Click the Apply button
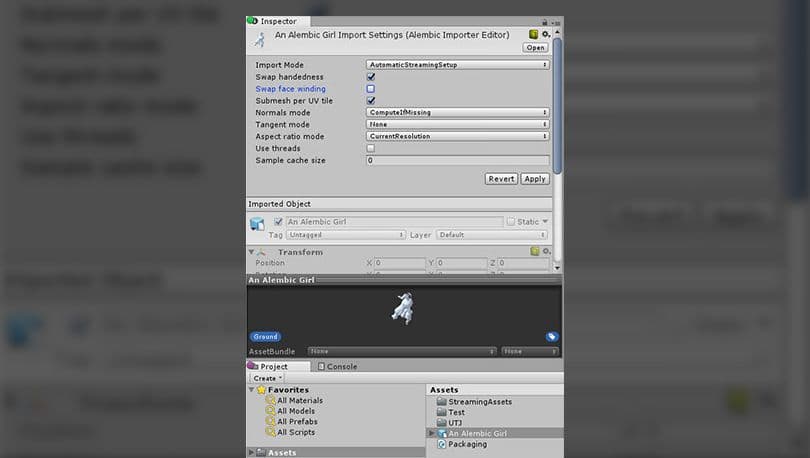 coord(535,179)
